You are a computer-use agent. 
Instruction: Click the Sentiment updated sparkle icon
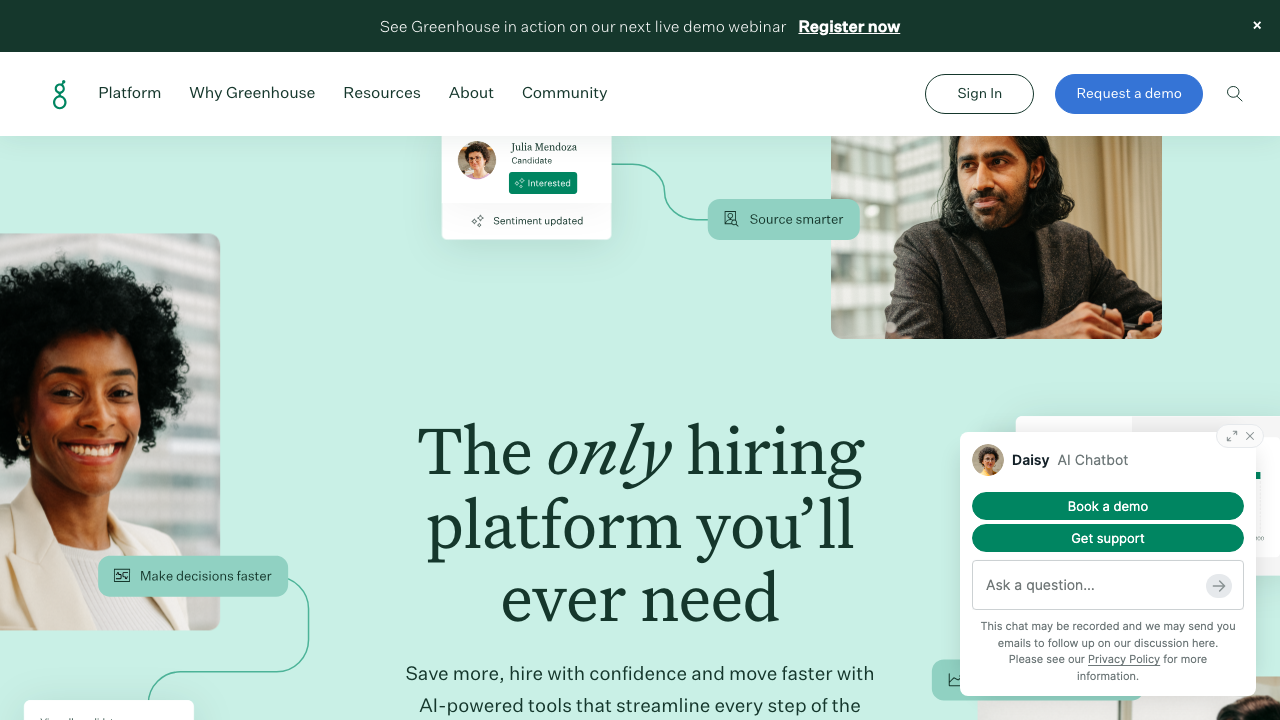[478, 221]
